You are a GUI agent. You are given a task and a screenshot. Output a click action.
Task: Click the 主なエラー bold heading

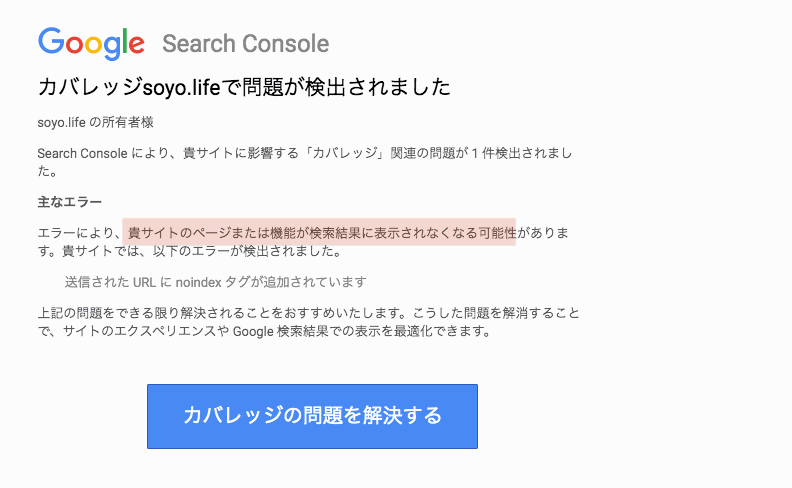[70, 202]
